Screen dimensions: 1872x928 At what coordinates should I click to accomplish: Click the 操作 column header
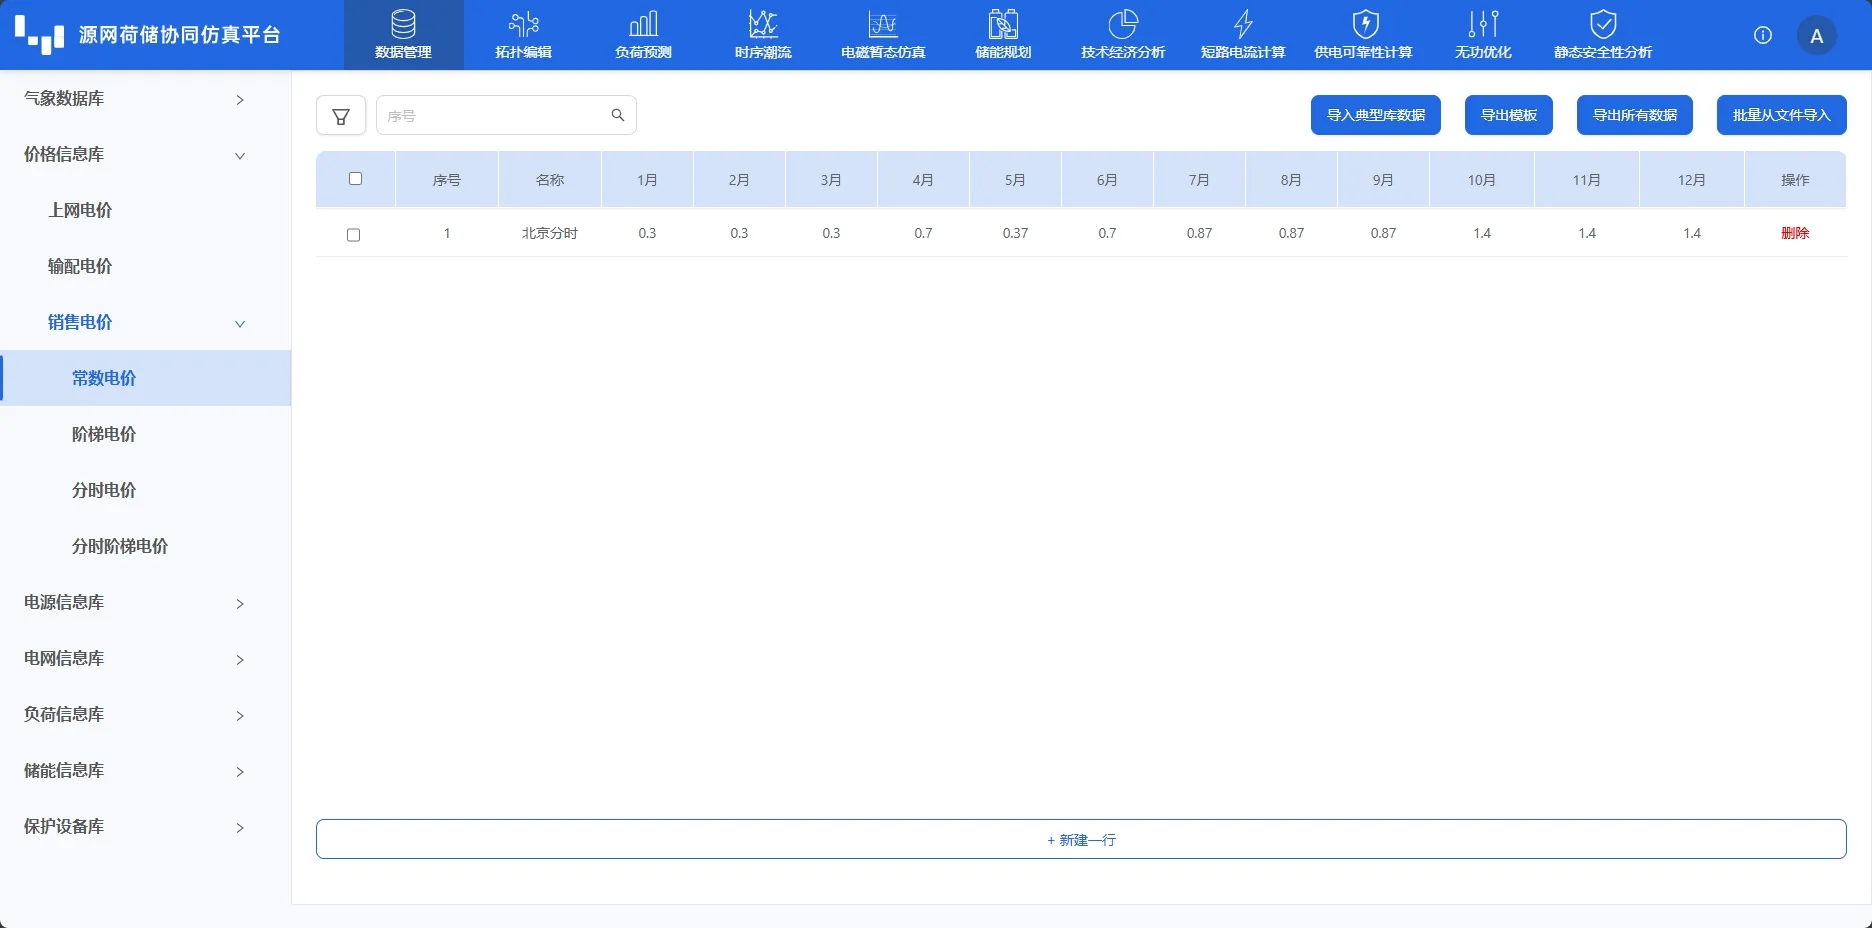click(1795, 180)
